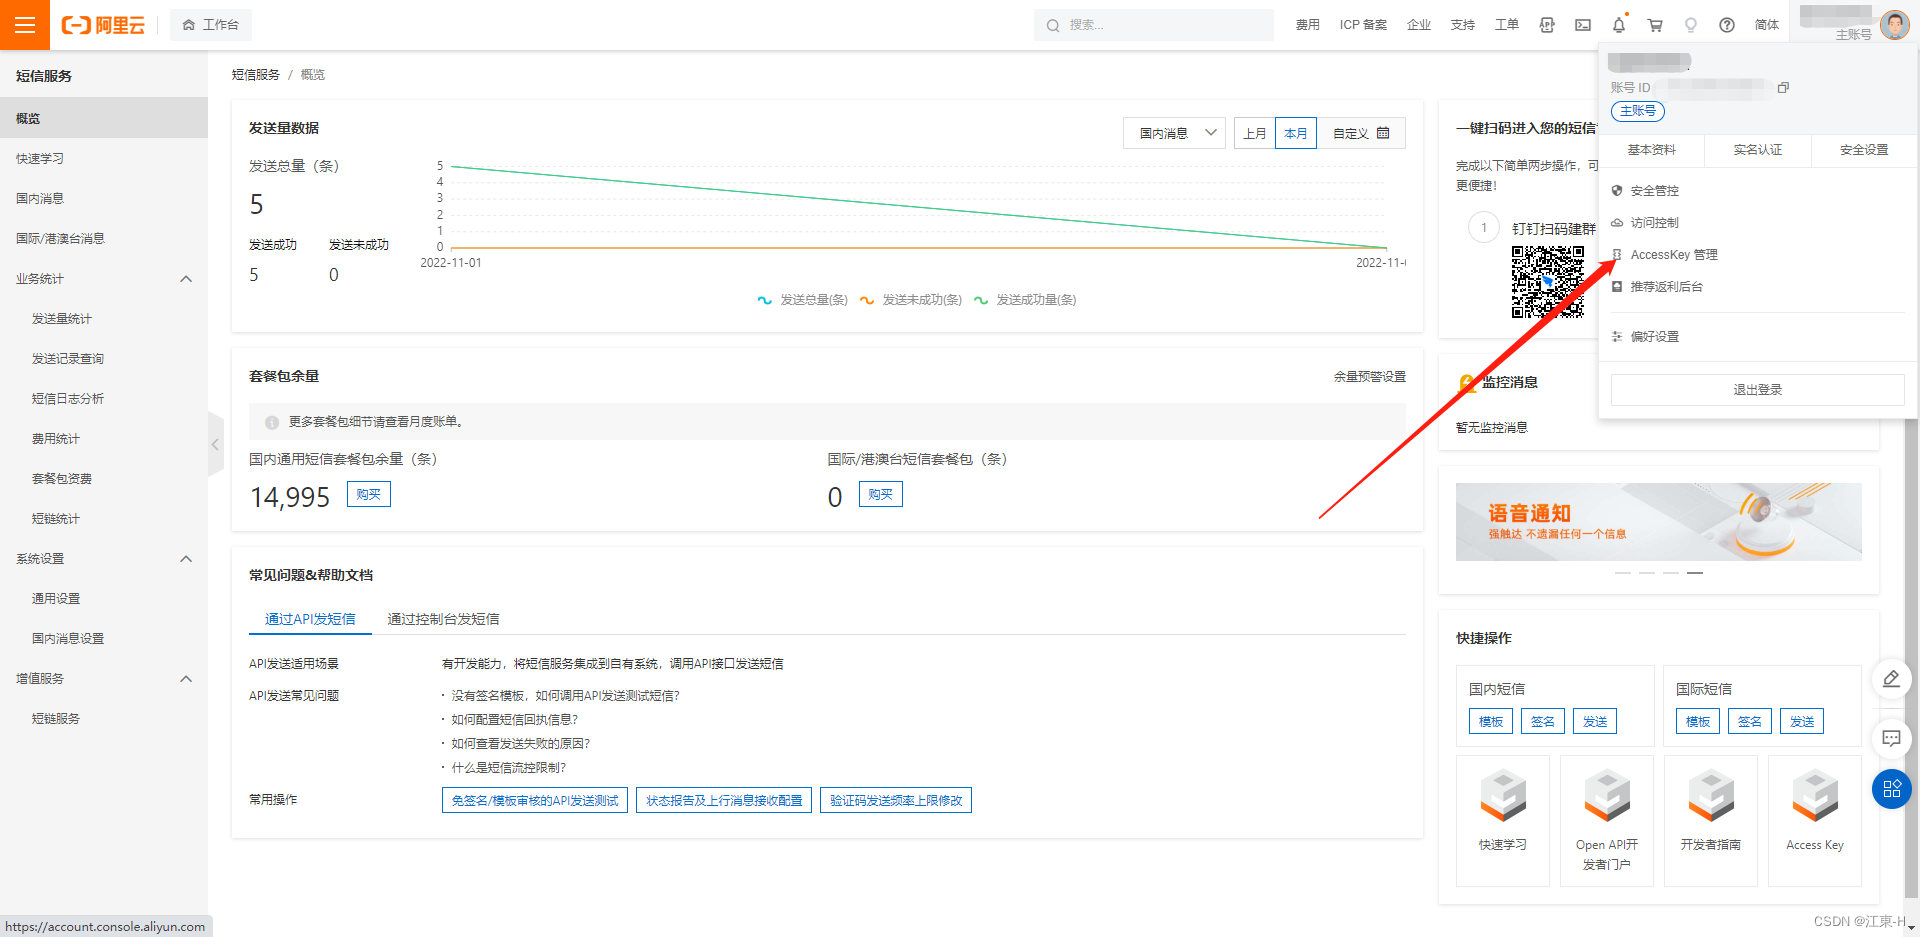Screen dimensions: 1920x937
Task: Open 国际/港澳台消息 in the sidebar
Action: pyautogui.click(x=104, y=238)
